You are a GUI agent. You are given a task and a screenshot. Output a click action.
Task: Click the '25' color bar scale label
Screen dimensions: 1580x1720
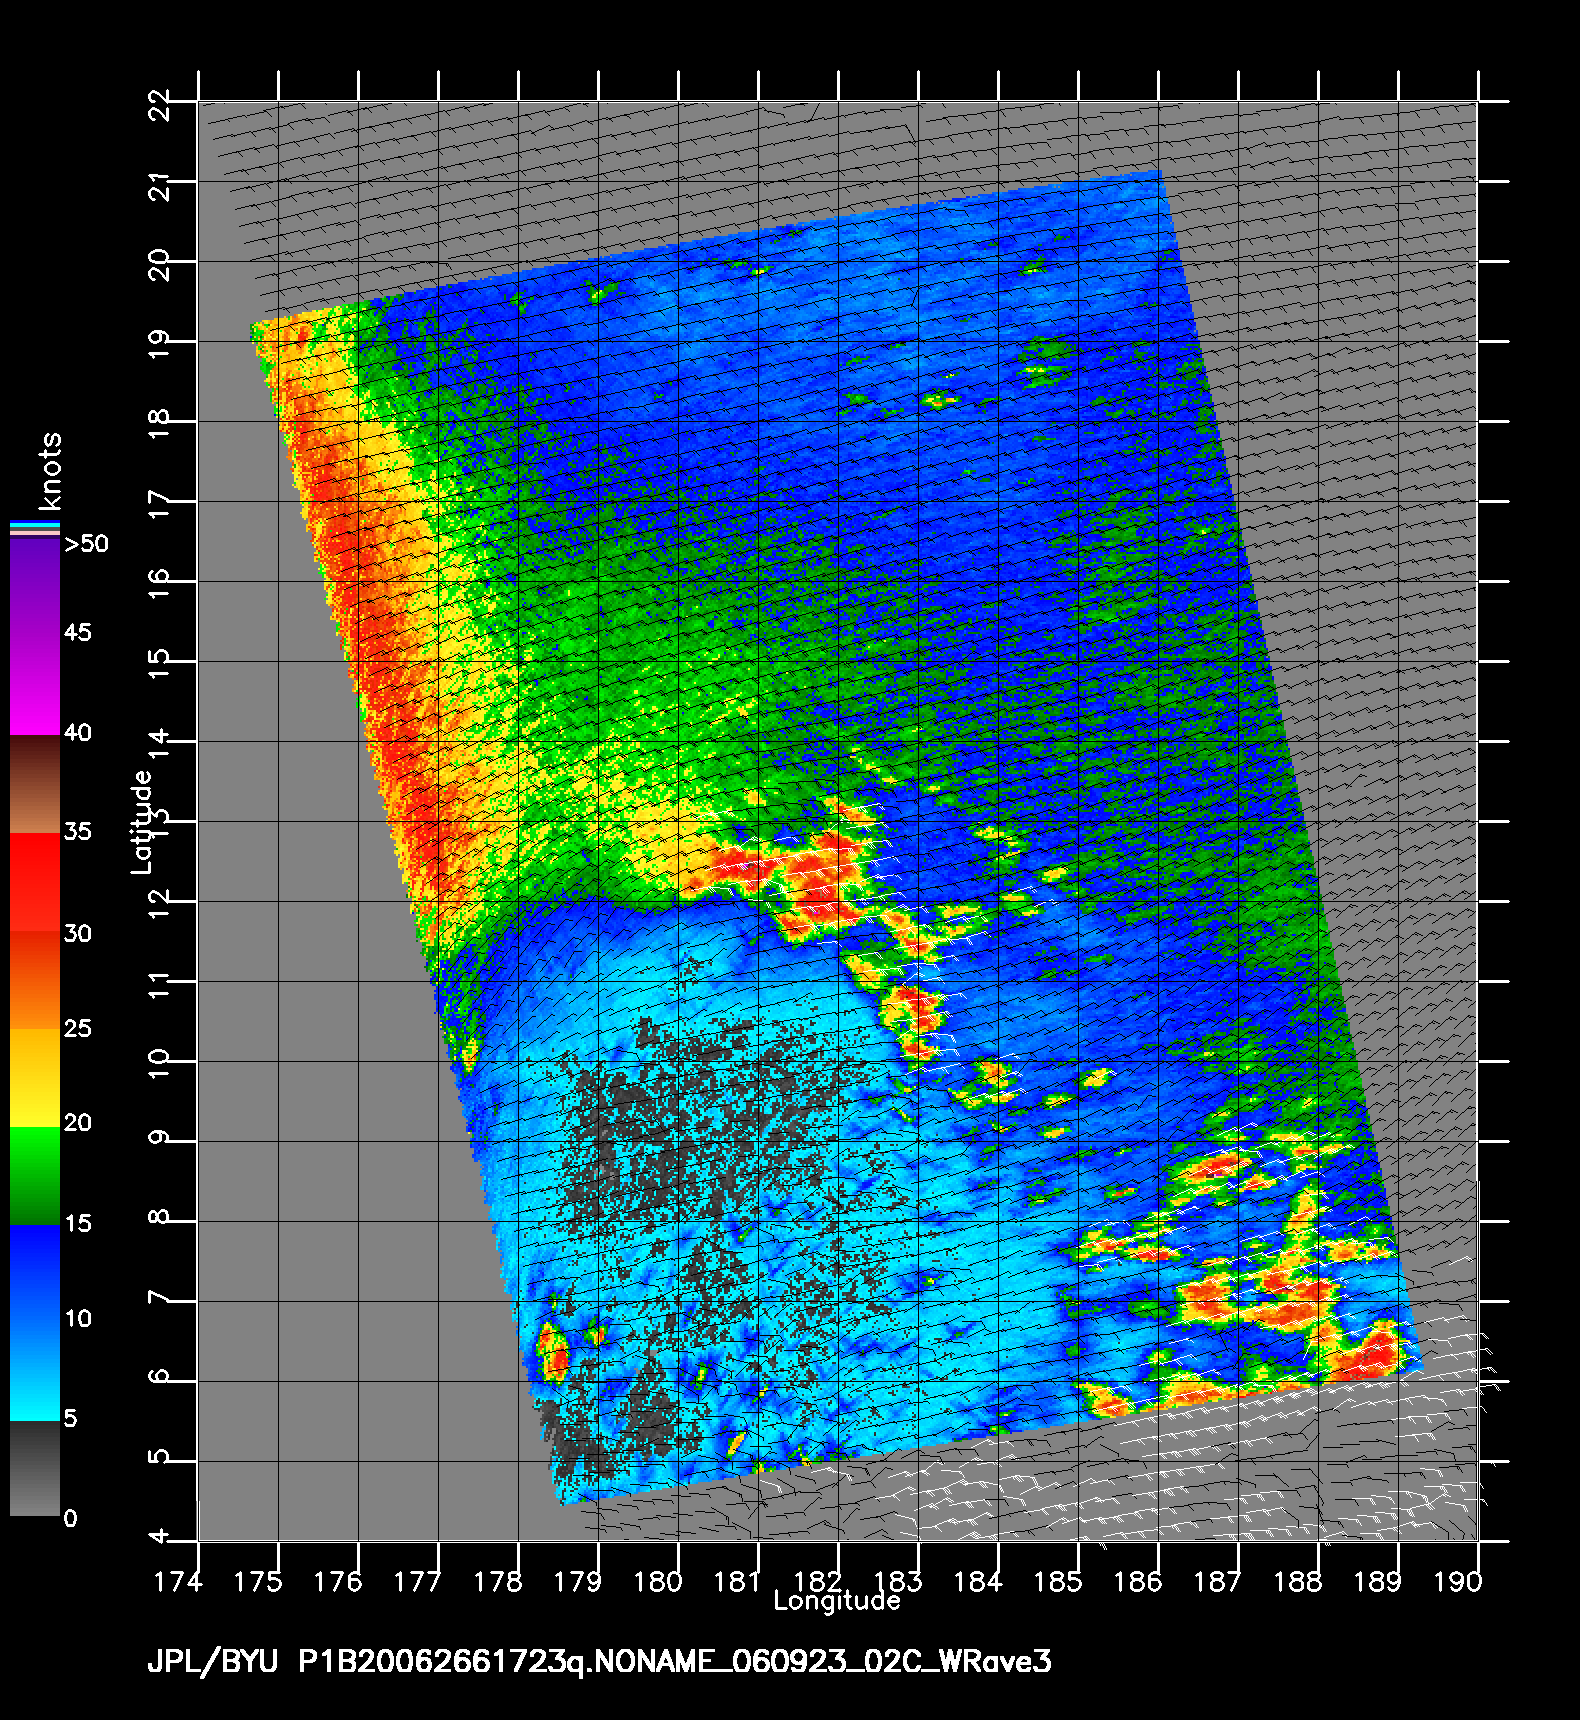(78, 1028)
